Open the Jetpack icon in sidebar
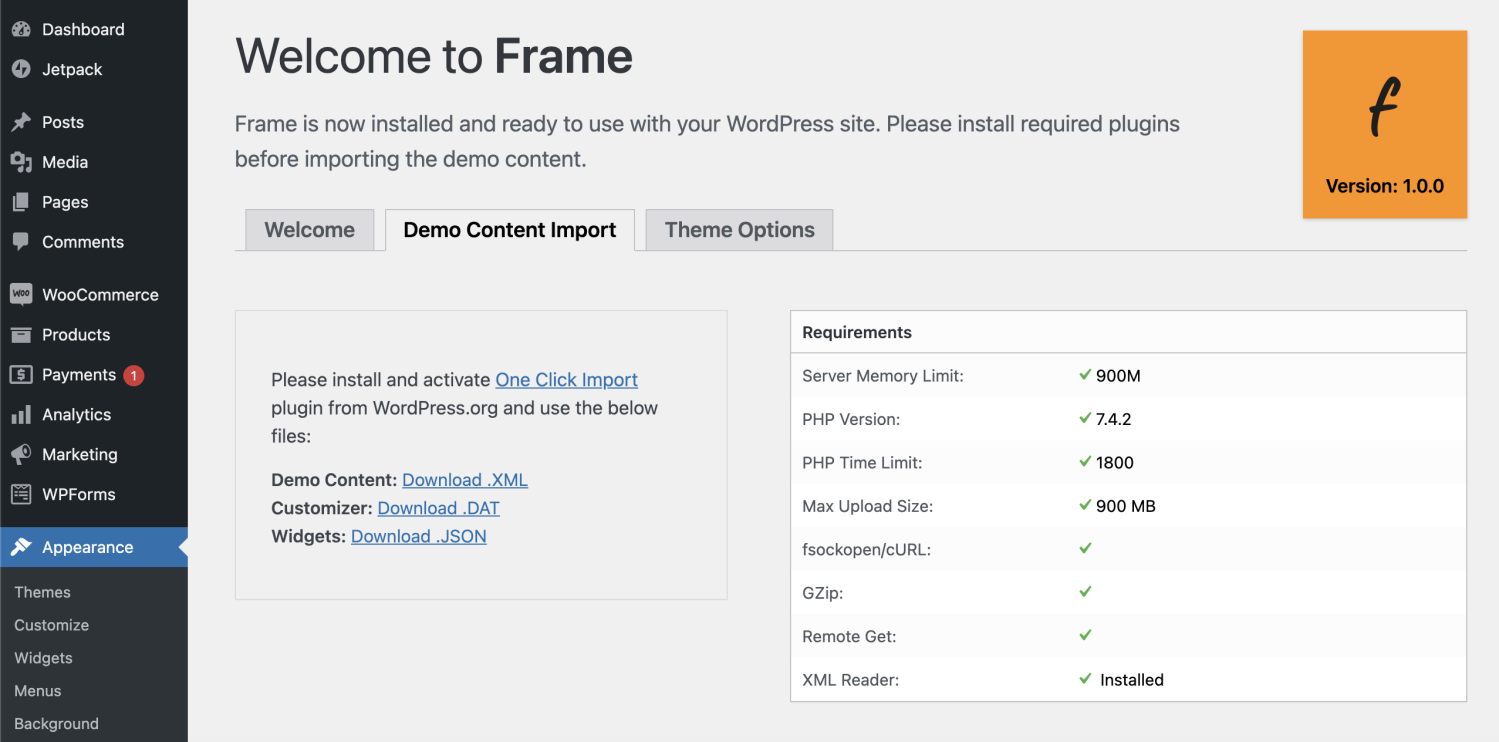 (21, 69)
